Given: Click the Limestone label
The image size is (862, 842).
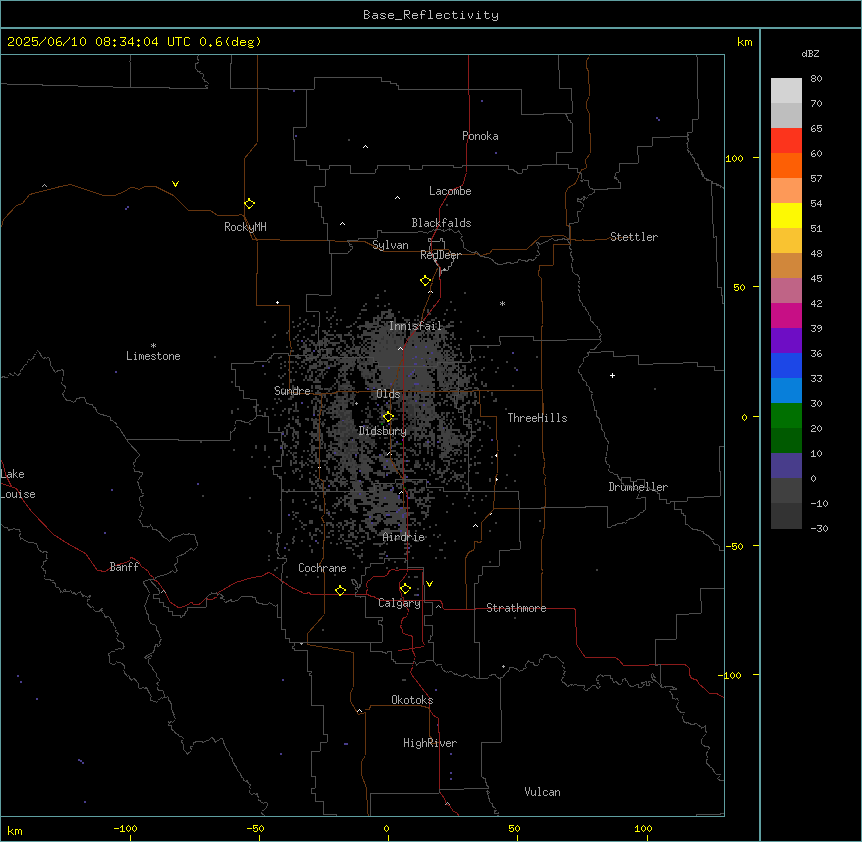Looking at the screenshot, I should (153, 356).
